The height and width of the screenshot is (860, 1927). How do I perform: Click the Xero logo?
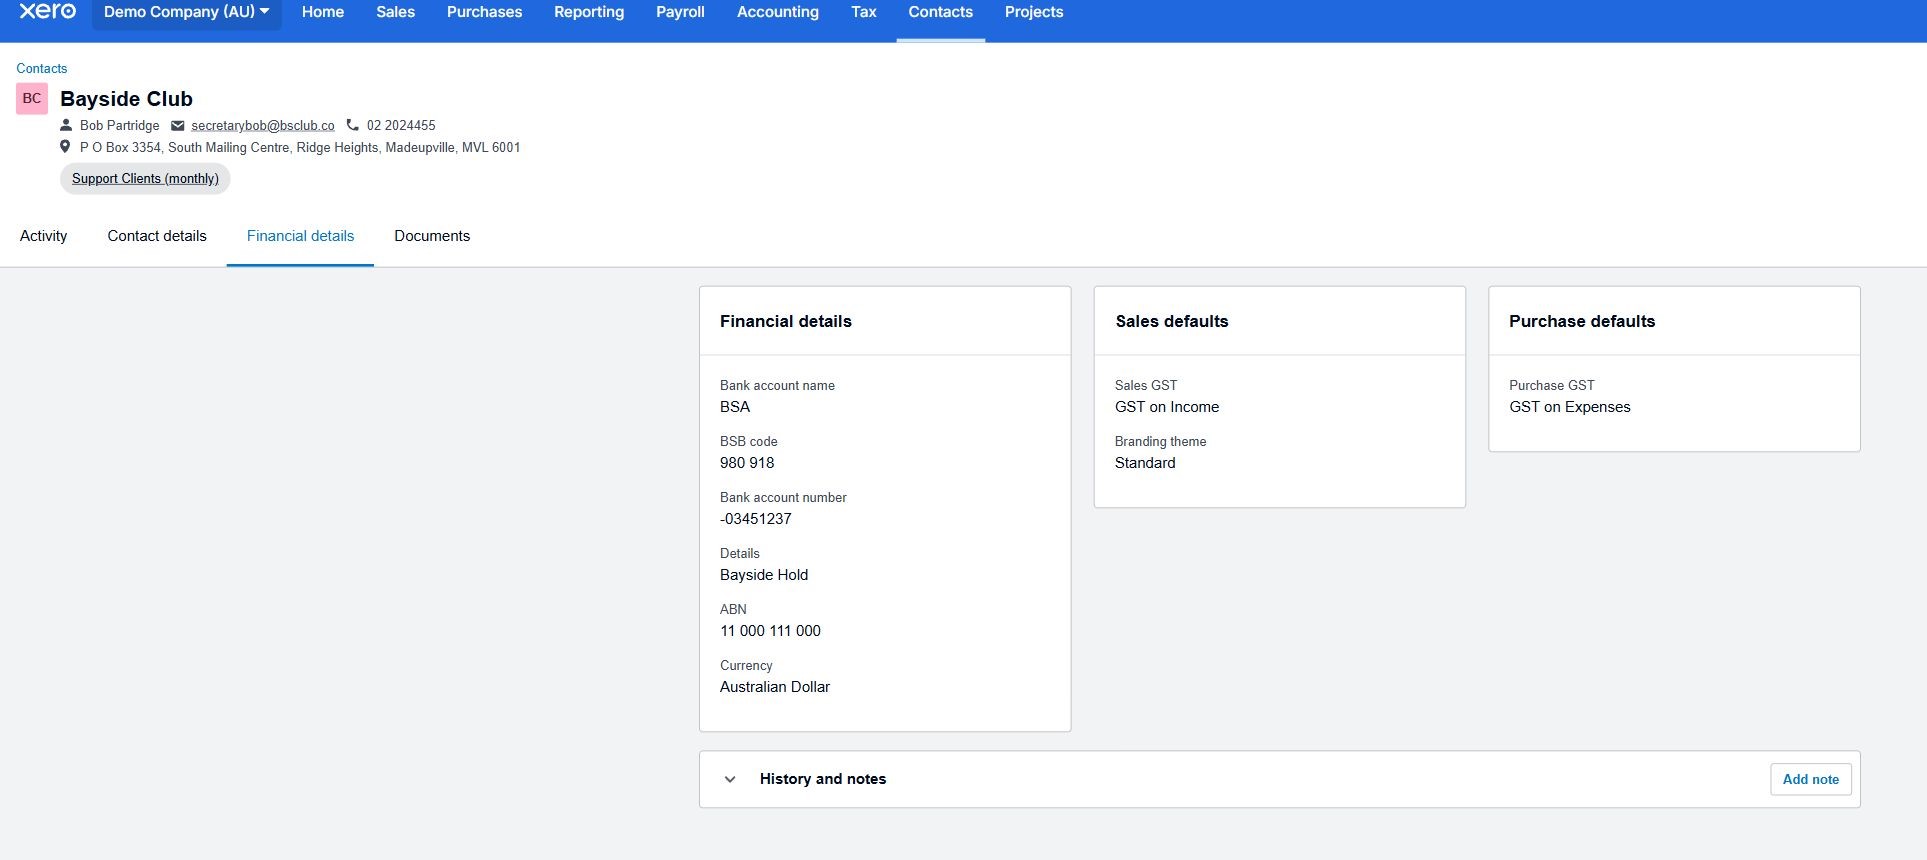[47, 11]
